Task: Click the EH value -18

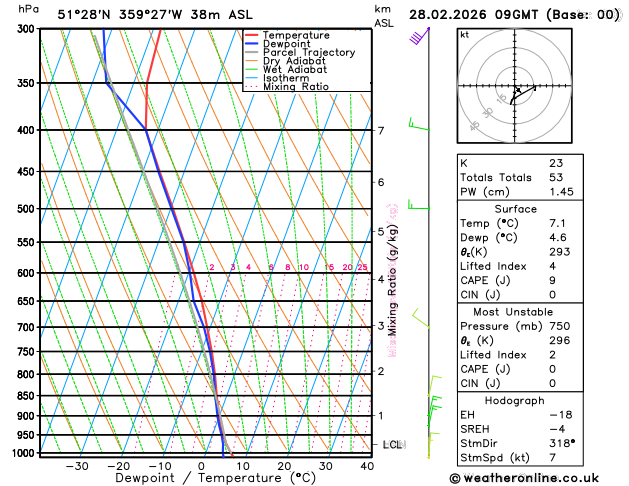Action: click(x=561, y=415)
